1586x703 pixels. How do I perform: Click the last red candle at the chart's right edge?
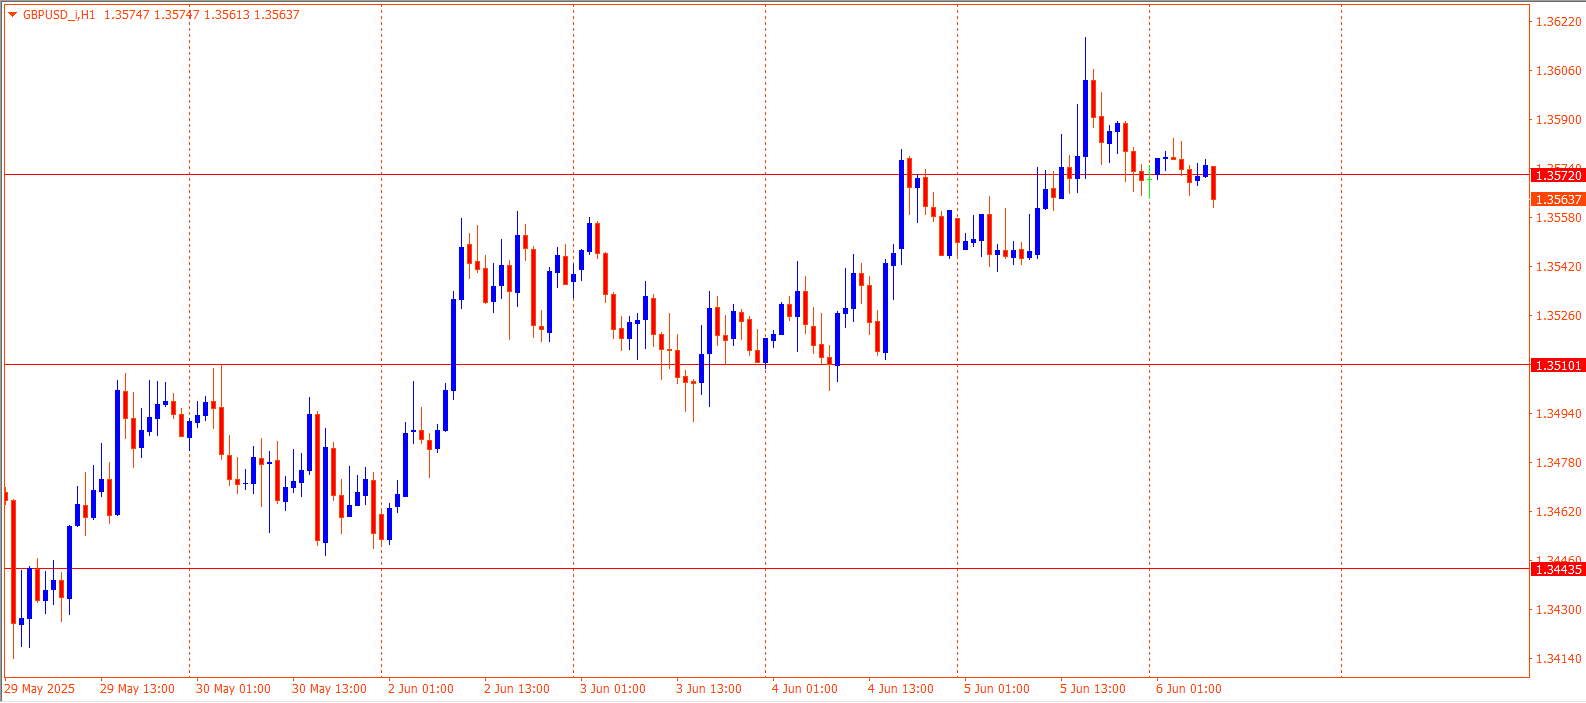(x=1213, y=183)
